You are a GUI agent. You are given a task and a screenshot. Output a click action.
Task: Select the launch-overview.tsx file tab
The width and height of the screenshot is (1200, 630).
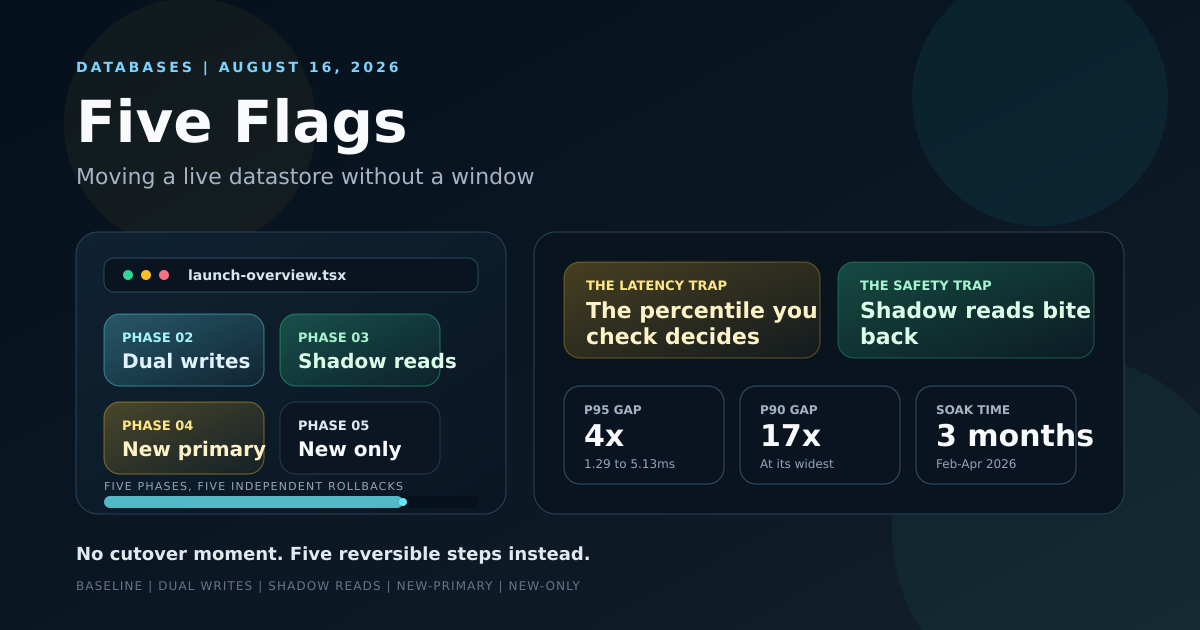pos(267,275)
